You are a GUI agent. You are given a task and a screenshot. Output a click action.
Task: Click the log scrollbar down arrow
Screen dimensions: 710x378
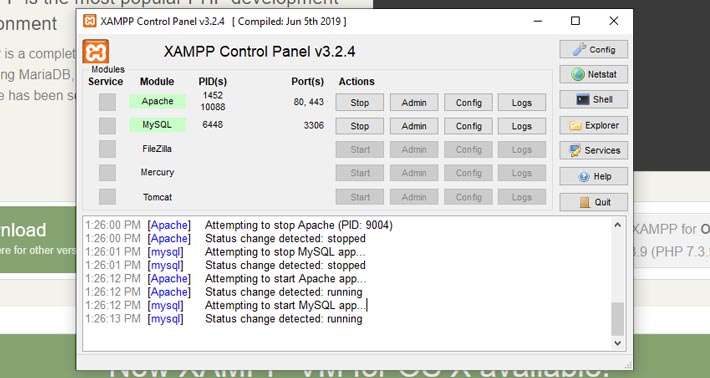point(618,343)
